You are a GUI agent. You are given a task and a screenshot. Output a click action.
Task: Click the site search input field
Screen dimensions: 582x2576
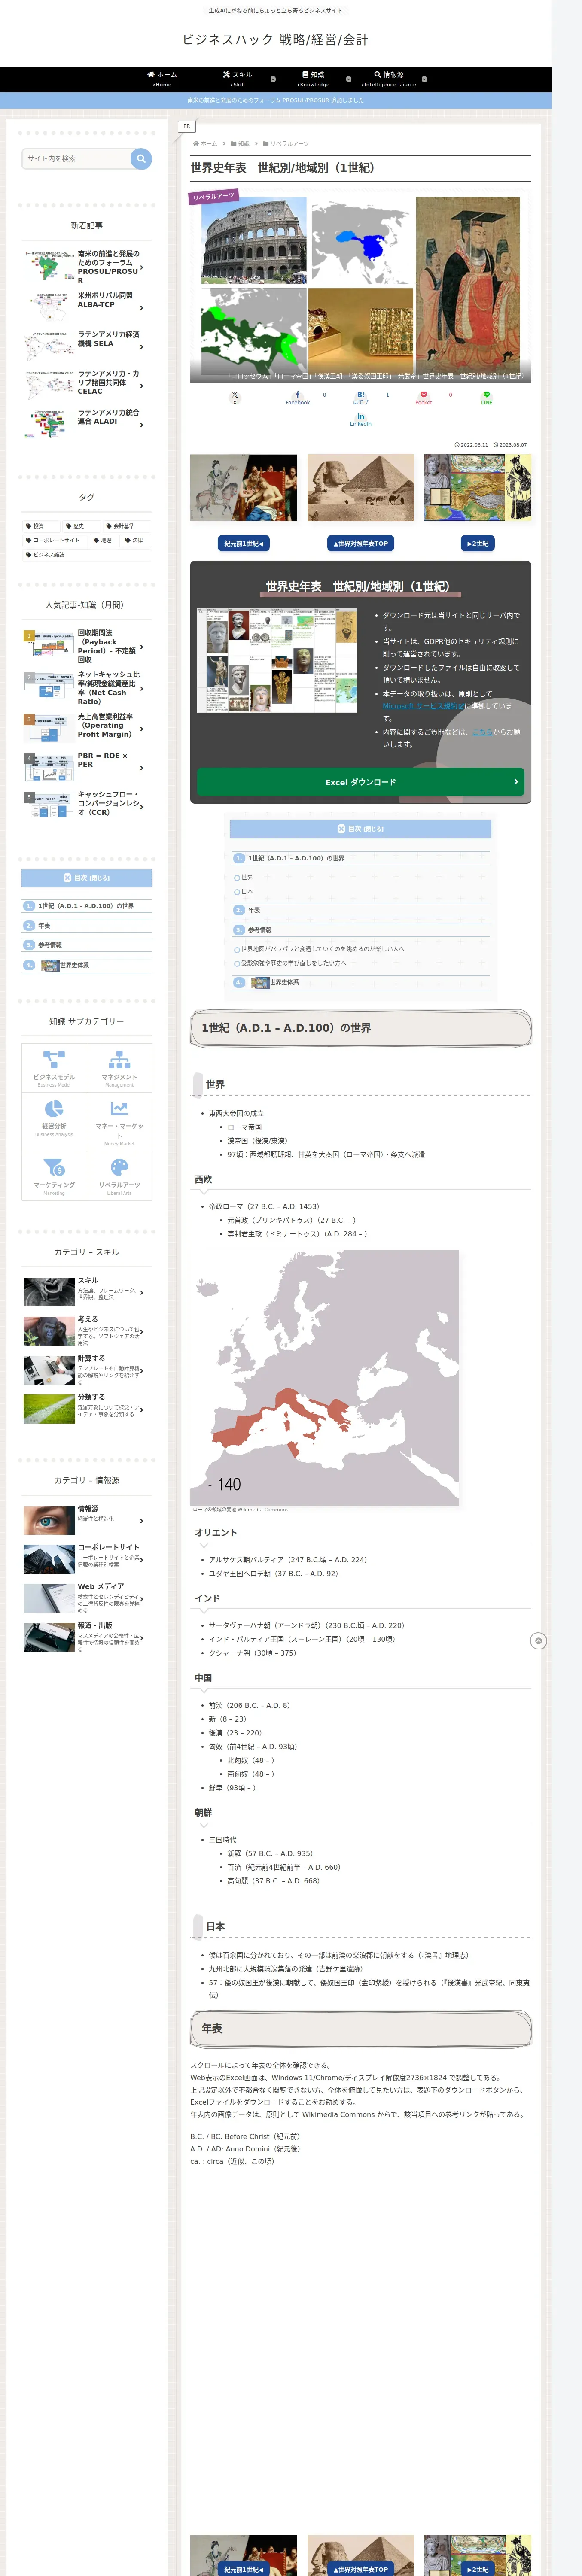(x=76, y=158)
